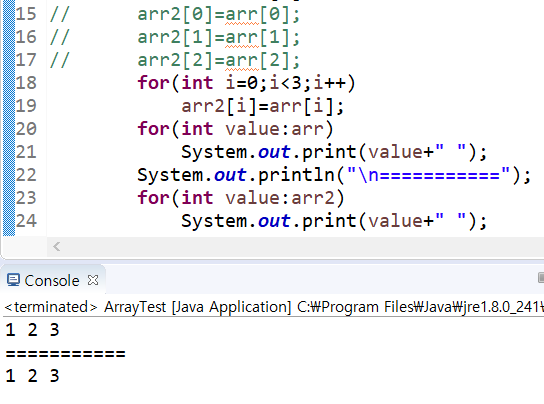Click the 'for(int value:arr)' loop line
544x404 pixels.
[x=235, y=129]
